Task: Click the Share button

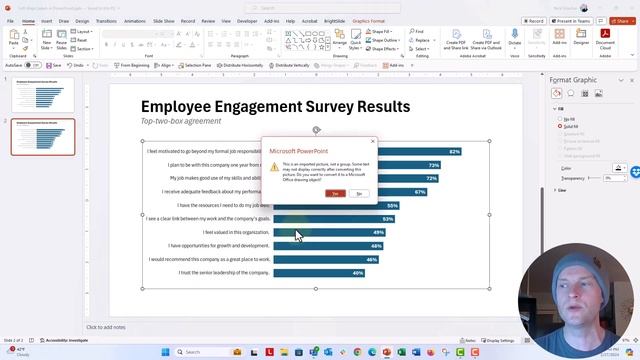Action: (622, 21)
